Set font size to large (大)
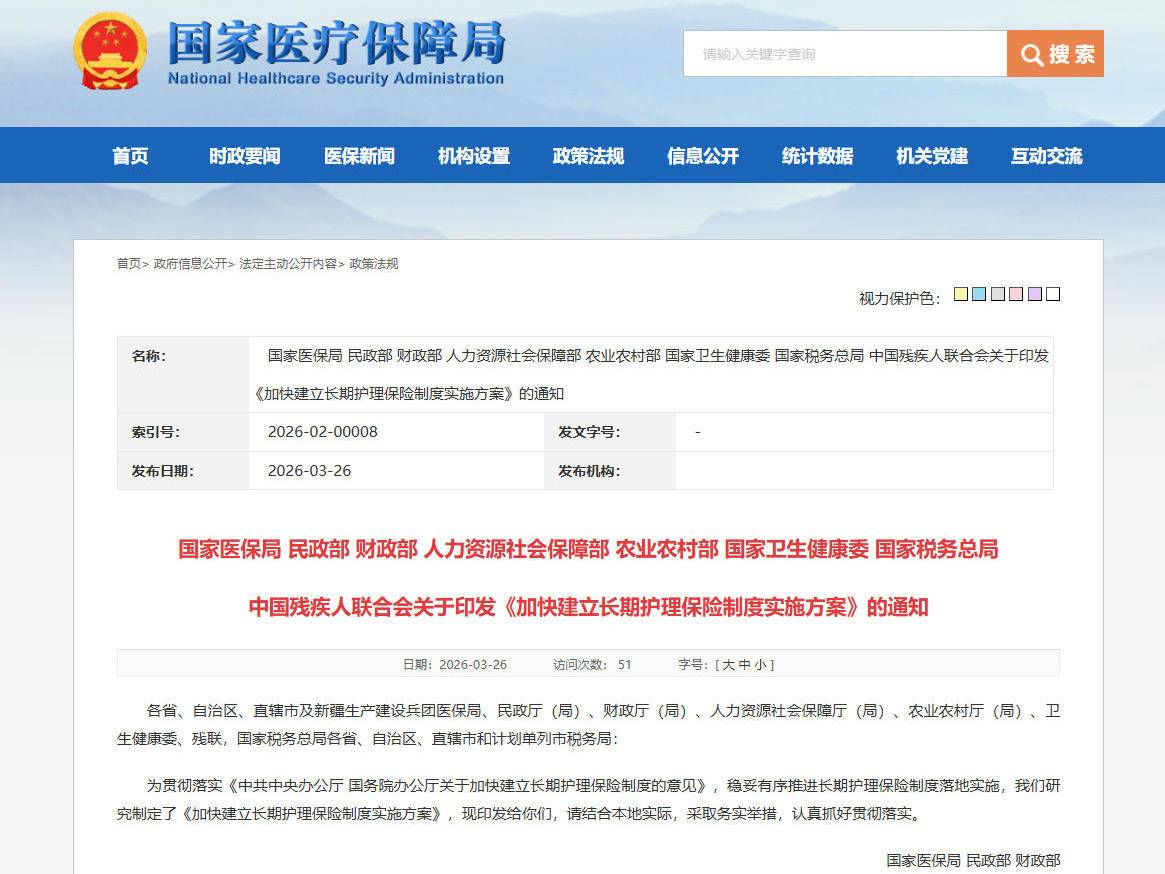This screenshot has width=1165, height=874. [x=729, y=665]
